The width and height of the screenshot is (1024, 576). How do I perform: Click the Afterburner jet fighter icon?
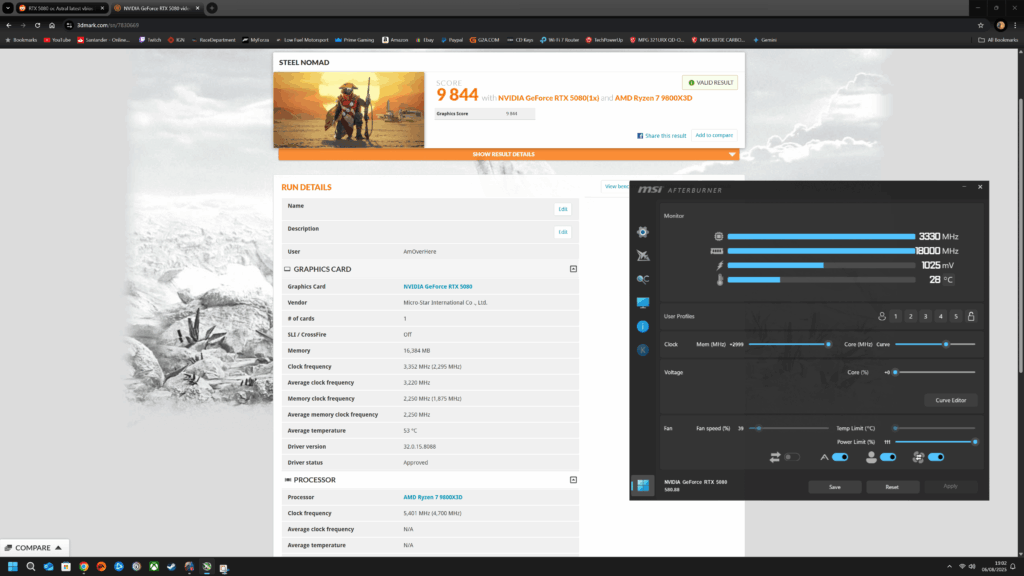click(643, 255)
